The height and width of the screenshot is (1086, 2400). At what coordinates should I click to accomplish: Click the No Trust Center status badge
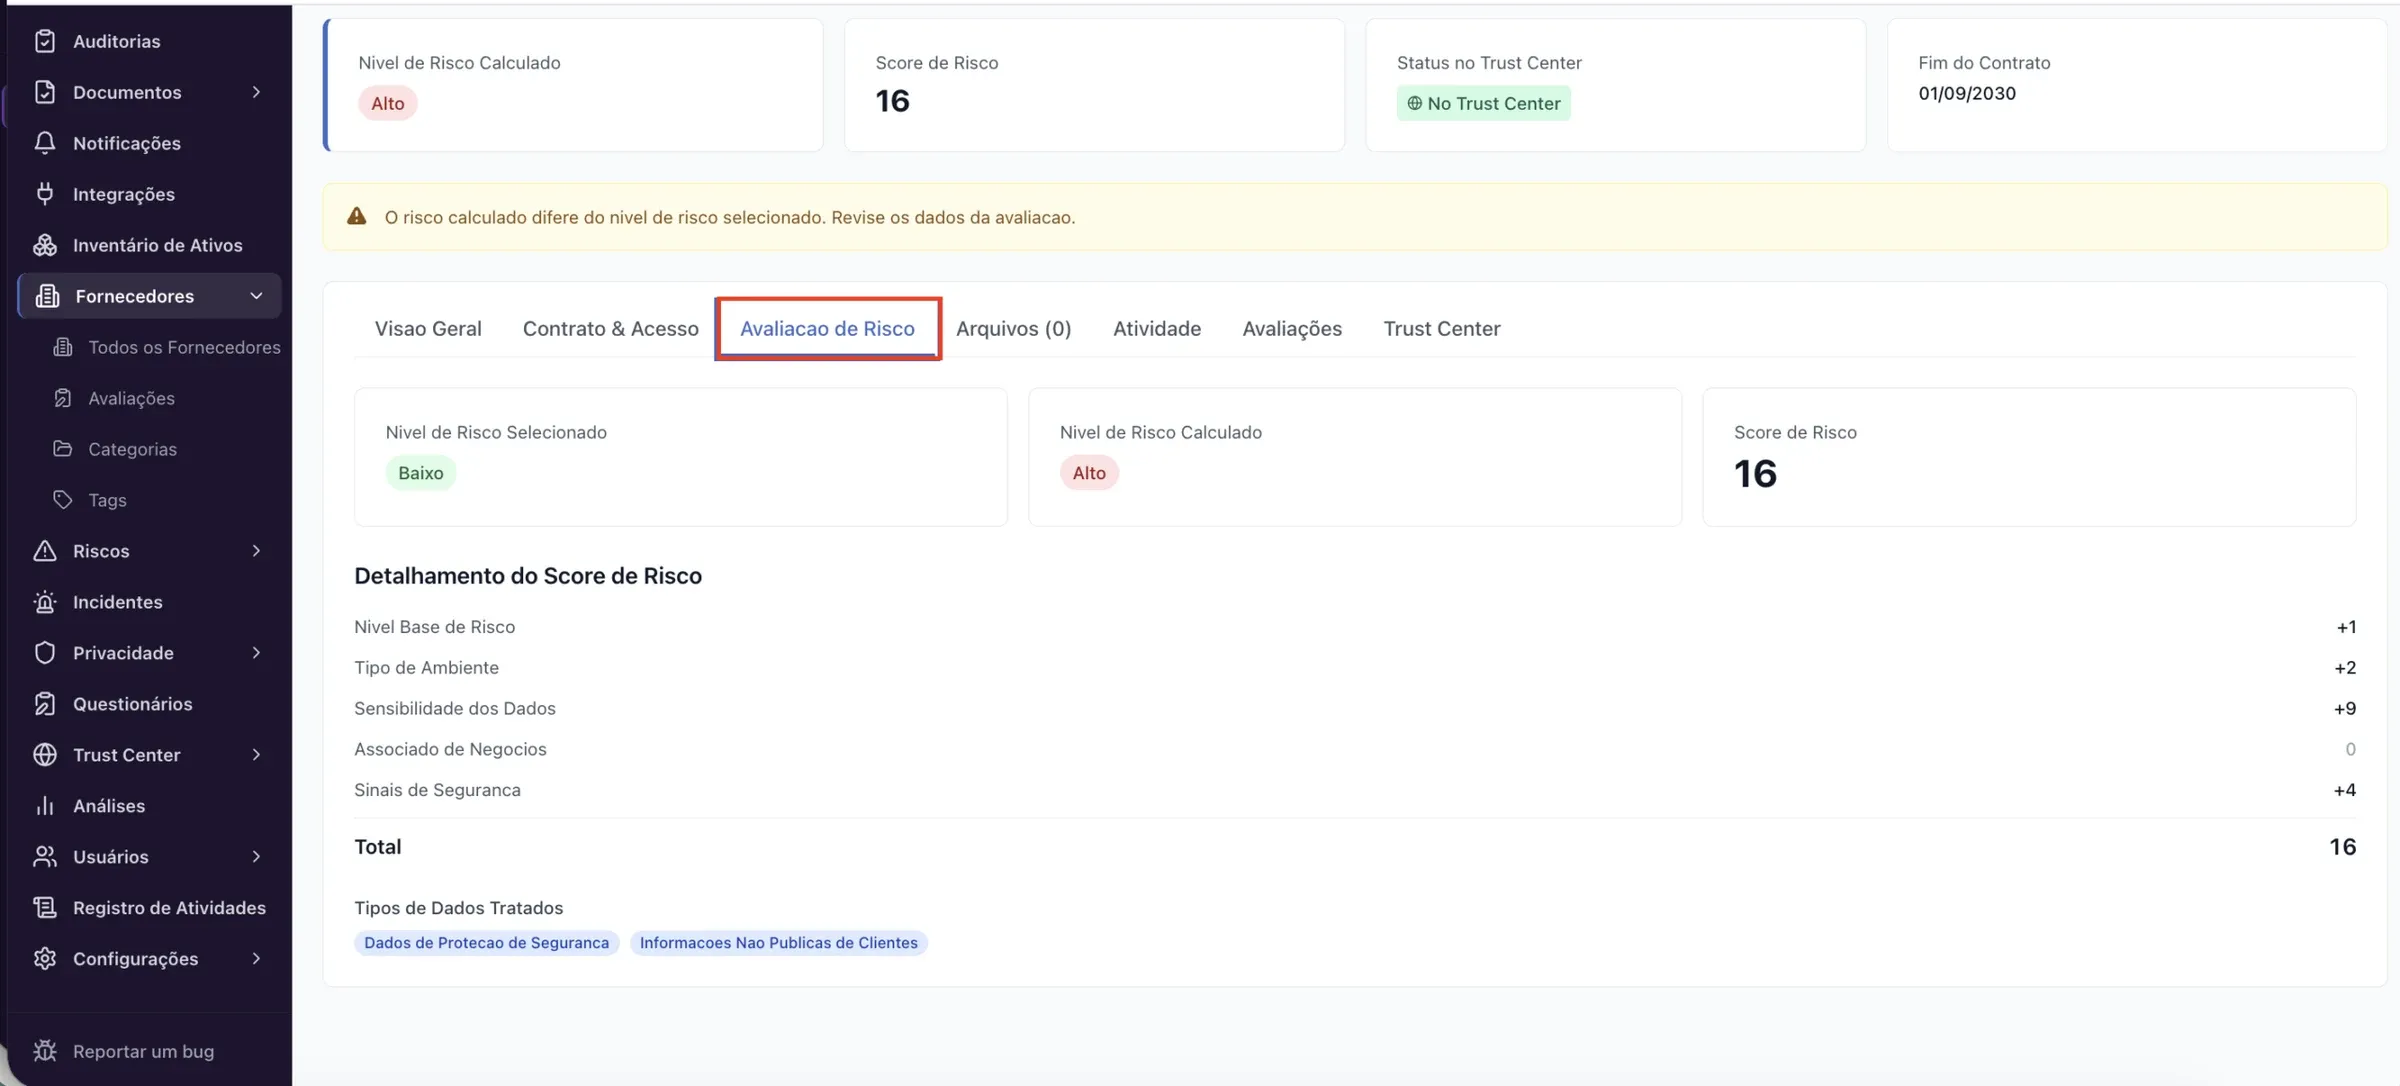click(1483, 103)
